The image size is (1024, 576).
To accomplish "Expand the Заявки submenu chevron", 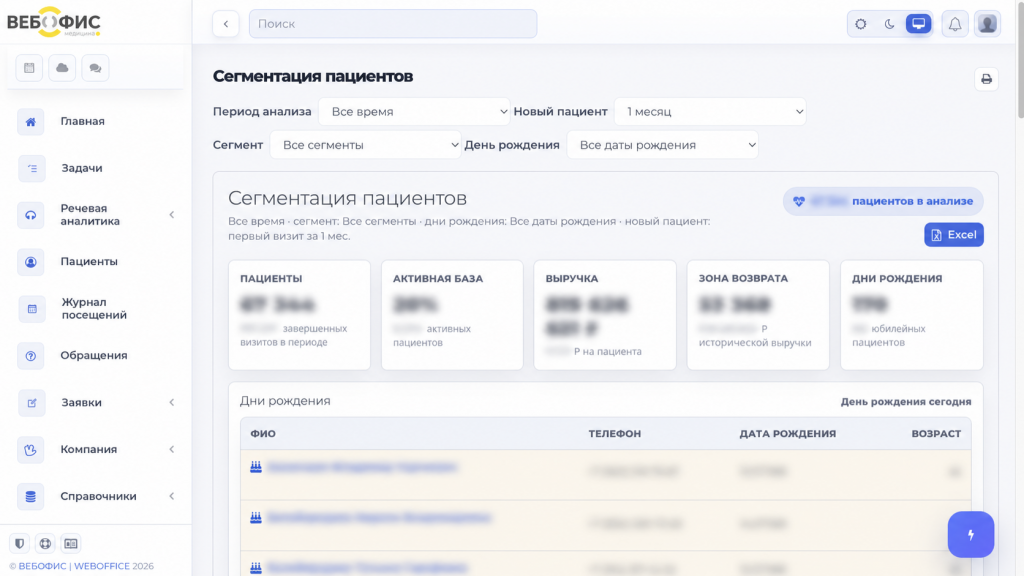I will pyautogui.click(x=172, y=402).
